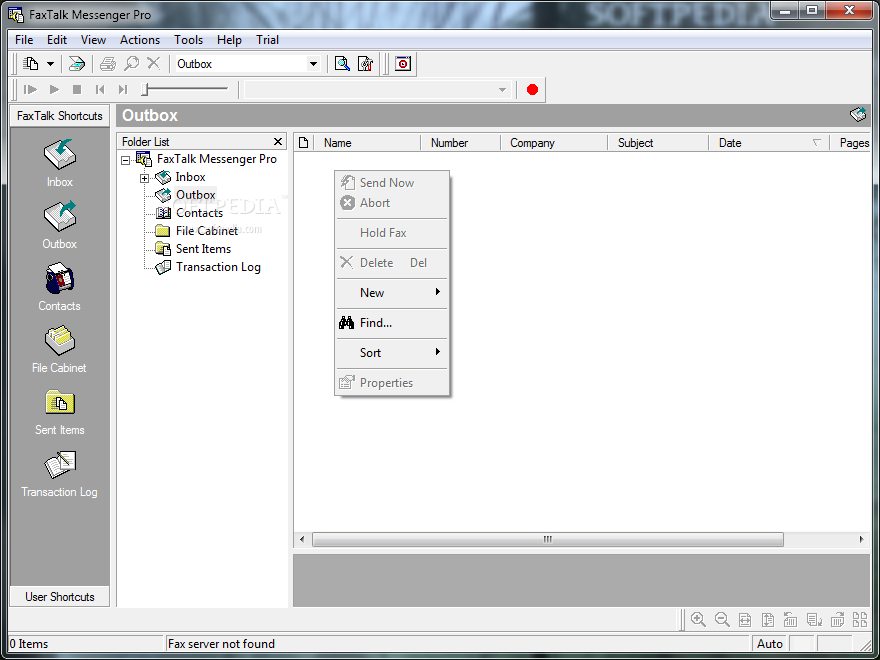Open the New Fax button's dropdown arrow
This screenshot has height=660, width=880.
coord(51,64)
